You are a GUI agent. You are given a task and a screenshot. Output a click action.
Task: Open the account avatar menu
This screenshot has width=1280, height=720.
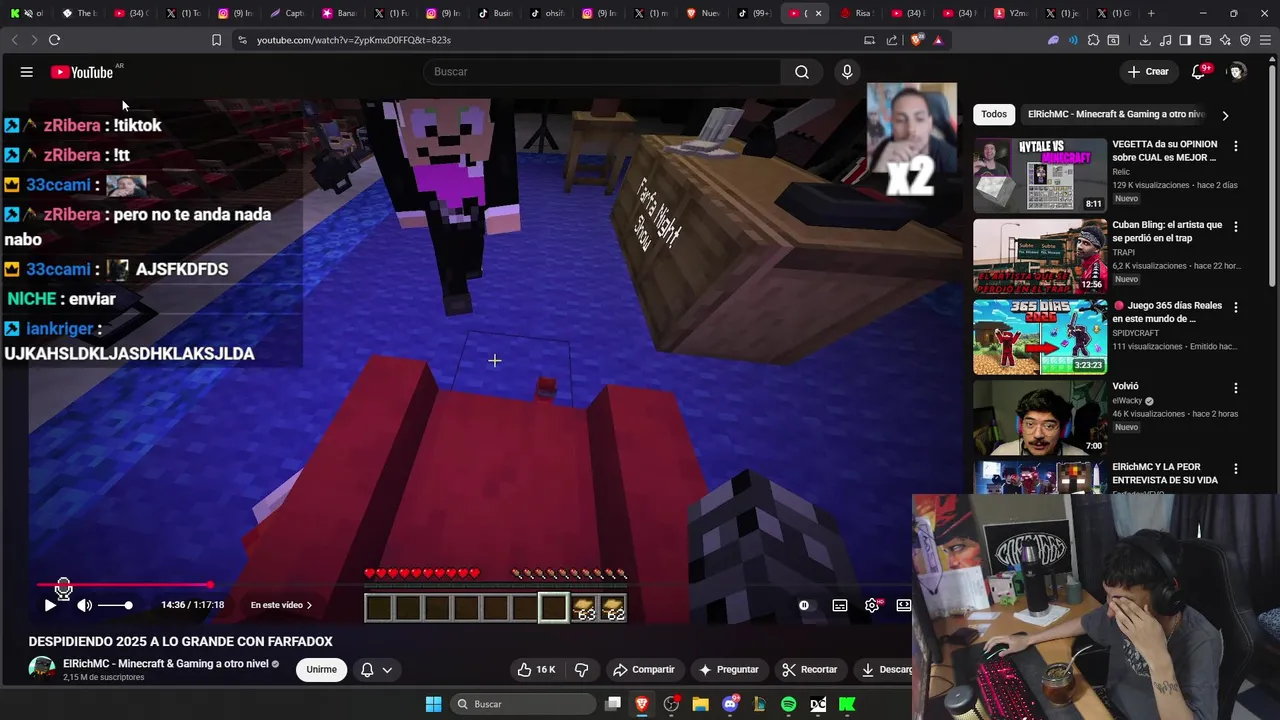pos(1237,72)
